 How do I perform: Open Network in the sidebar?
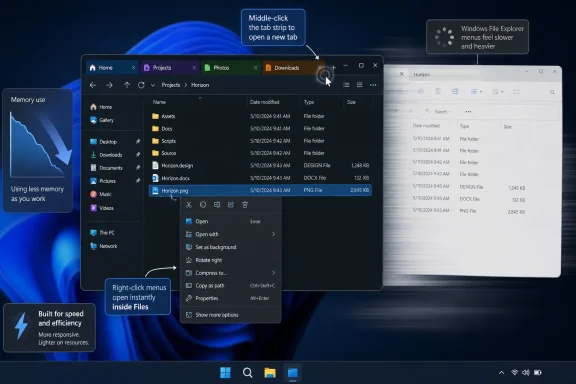104,246
